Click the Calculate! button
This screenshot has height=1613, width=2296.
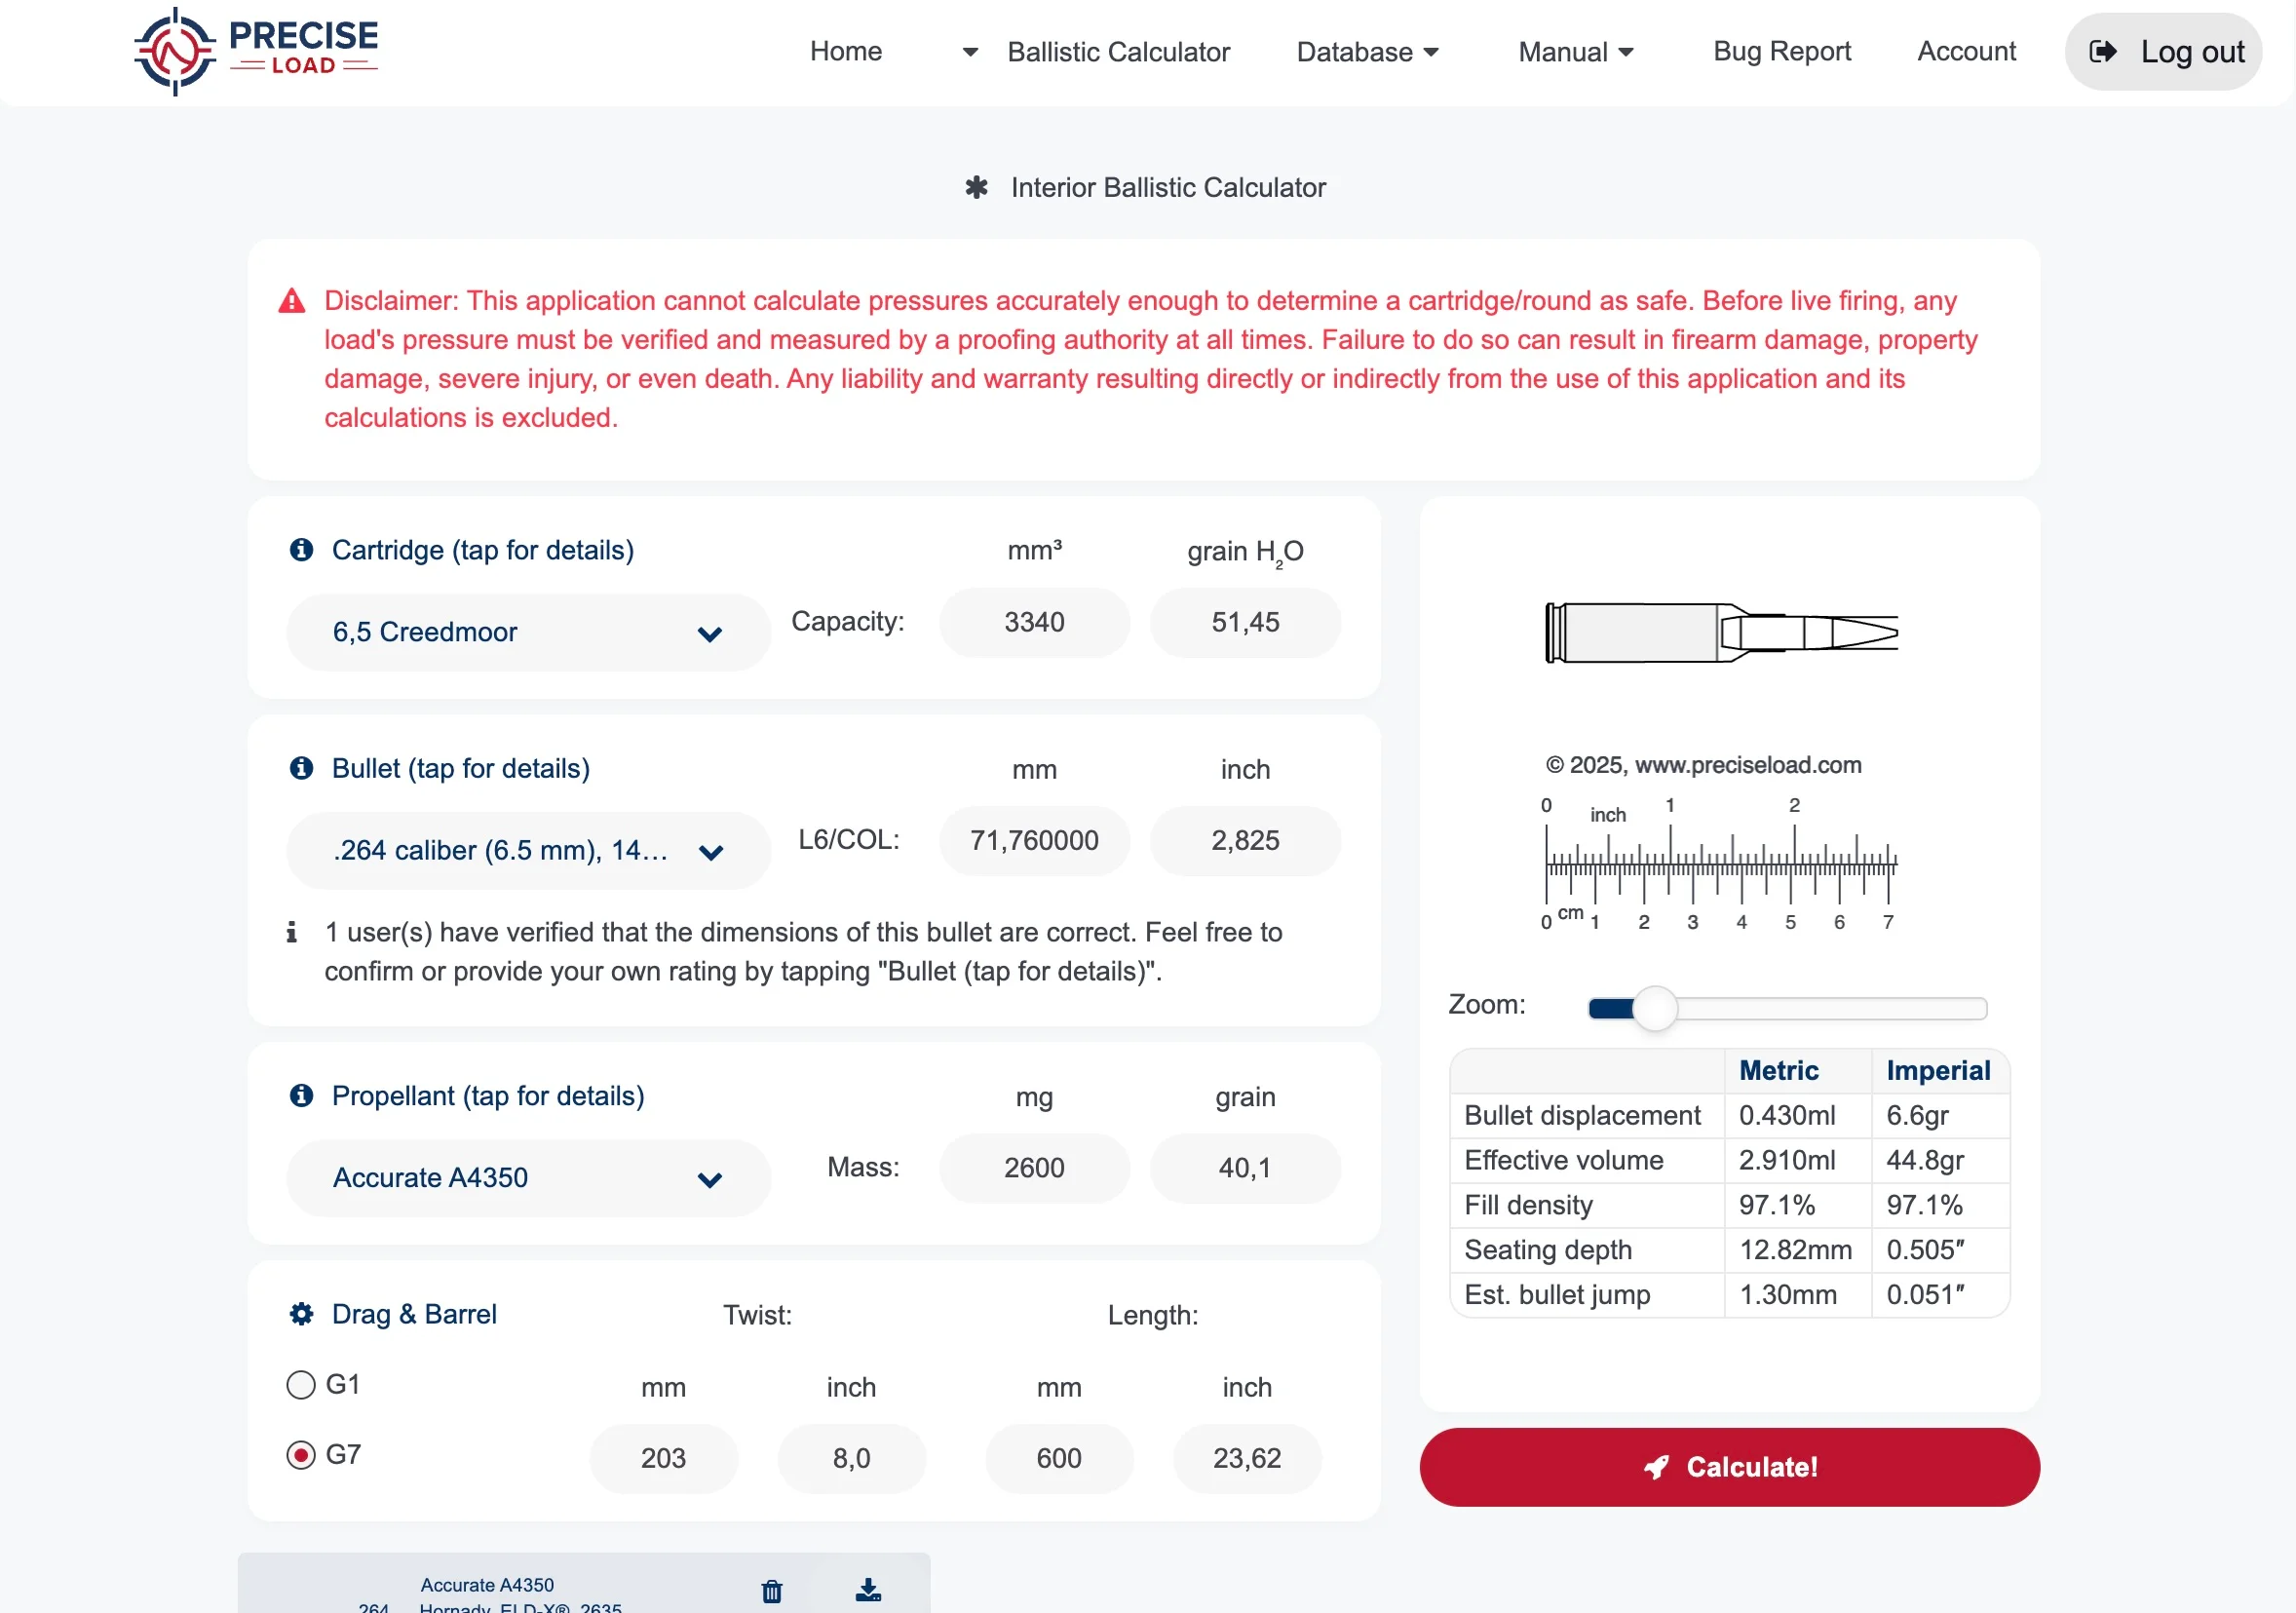1730,1468
